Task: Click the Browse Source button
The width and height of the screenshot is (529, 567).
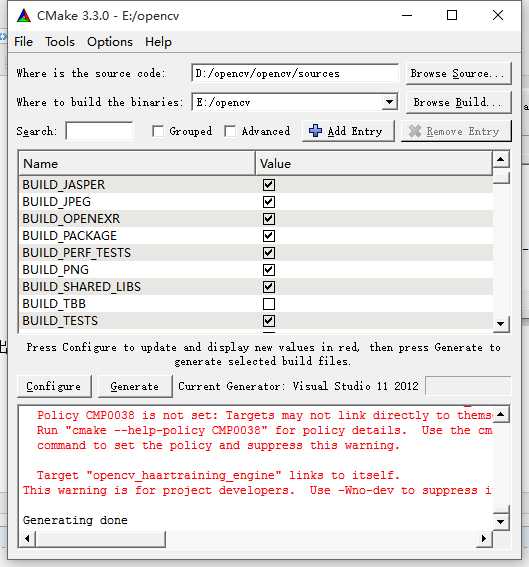Action: pyautogui.click(x=458, y=74)
